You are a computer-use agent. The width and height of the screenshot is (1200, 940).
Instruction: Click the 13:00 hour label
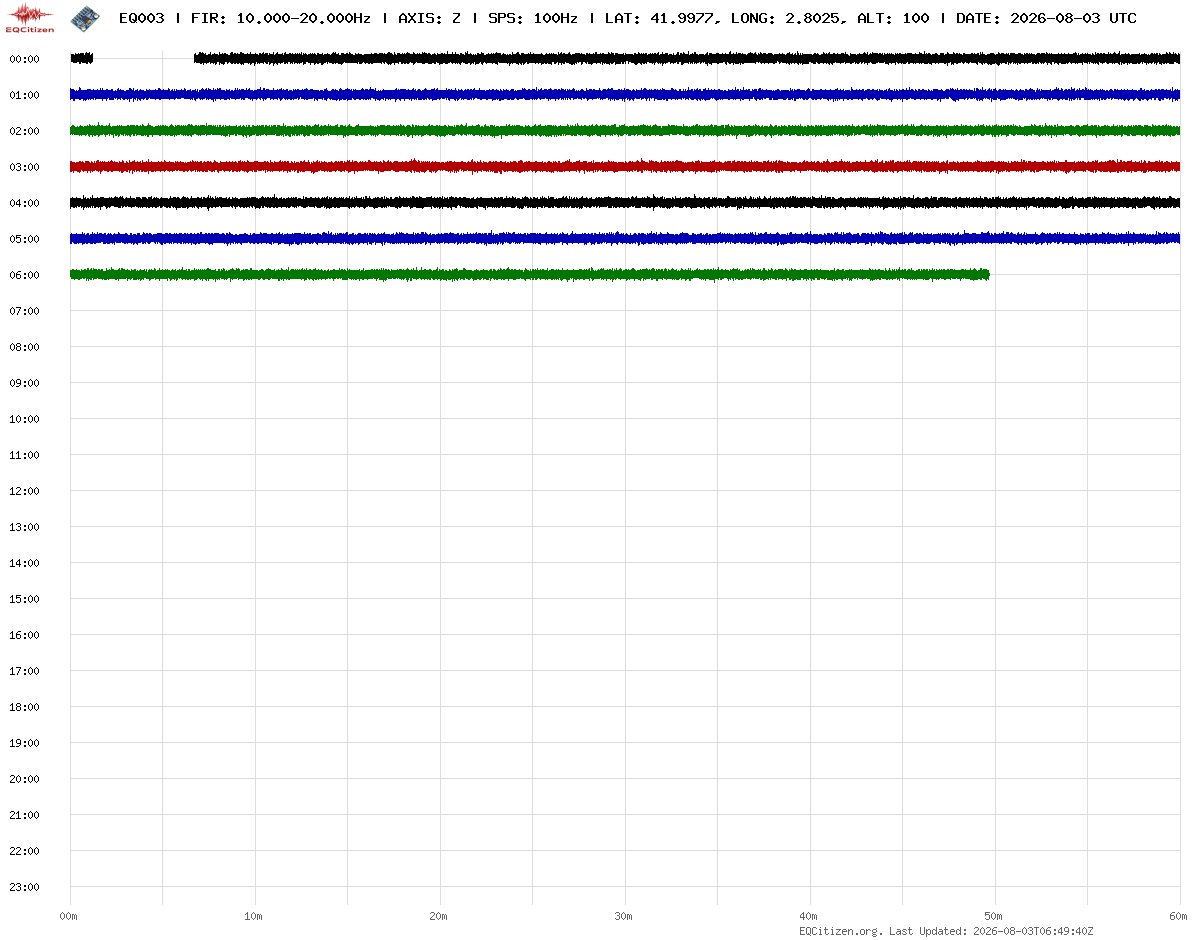(x=24, y=527)
